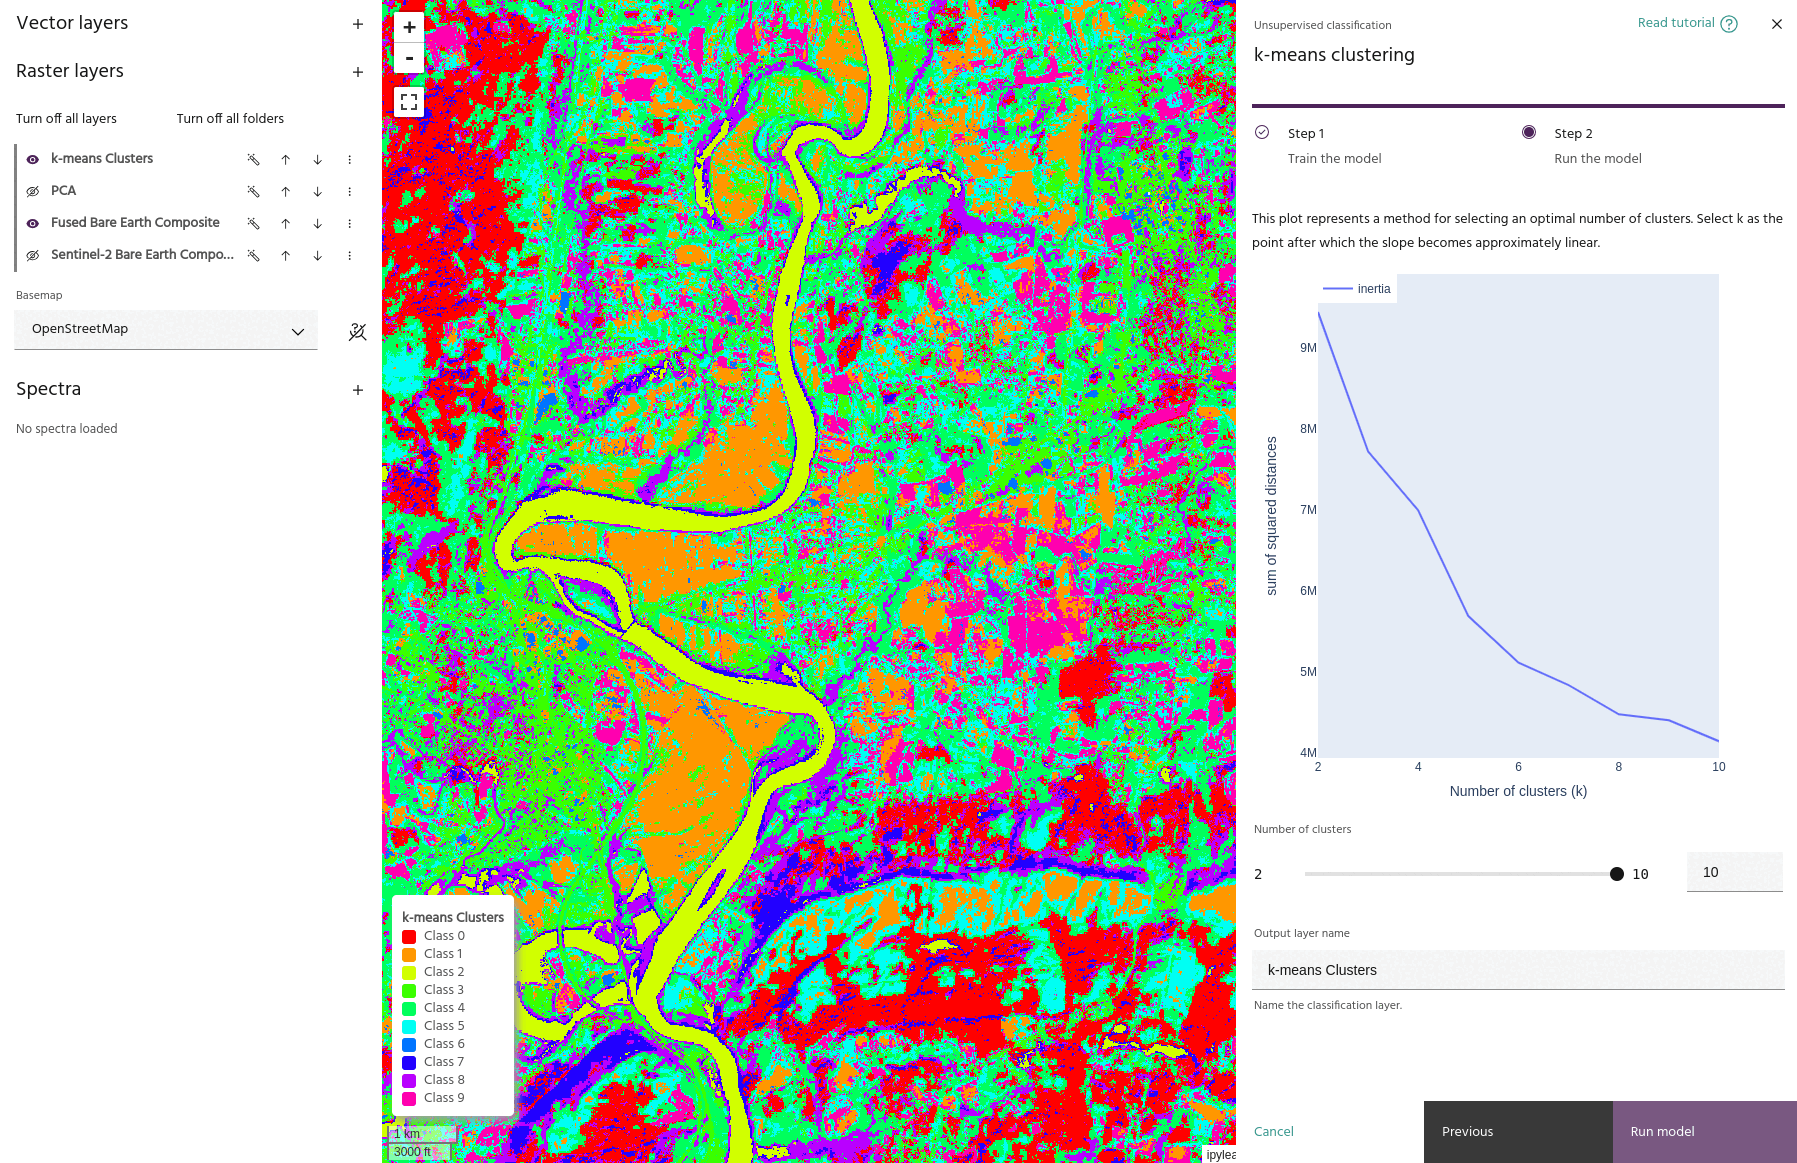
Task: Zoom in on the map
Action: 409,27
